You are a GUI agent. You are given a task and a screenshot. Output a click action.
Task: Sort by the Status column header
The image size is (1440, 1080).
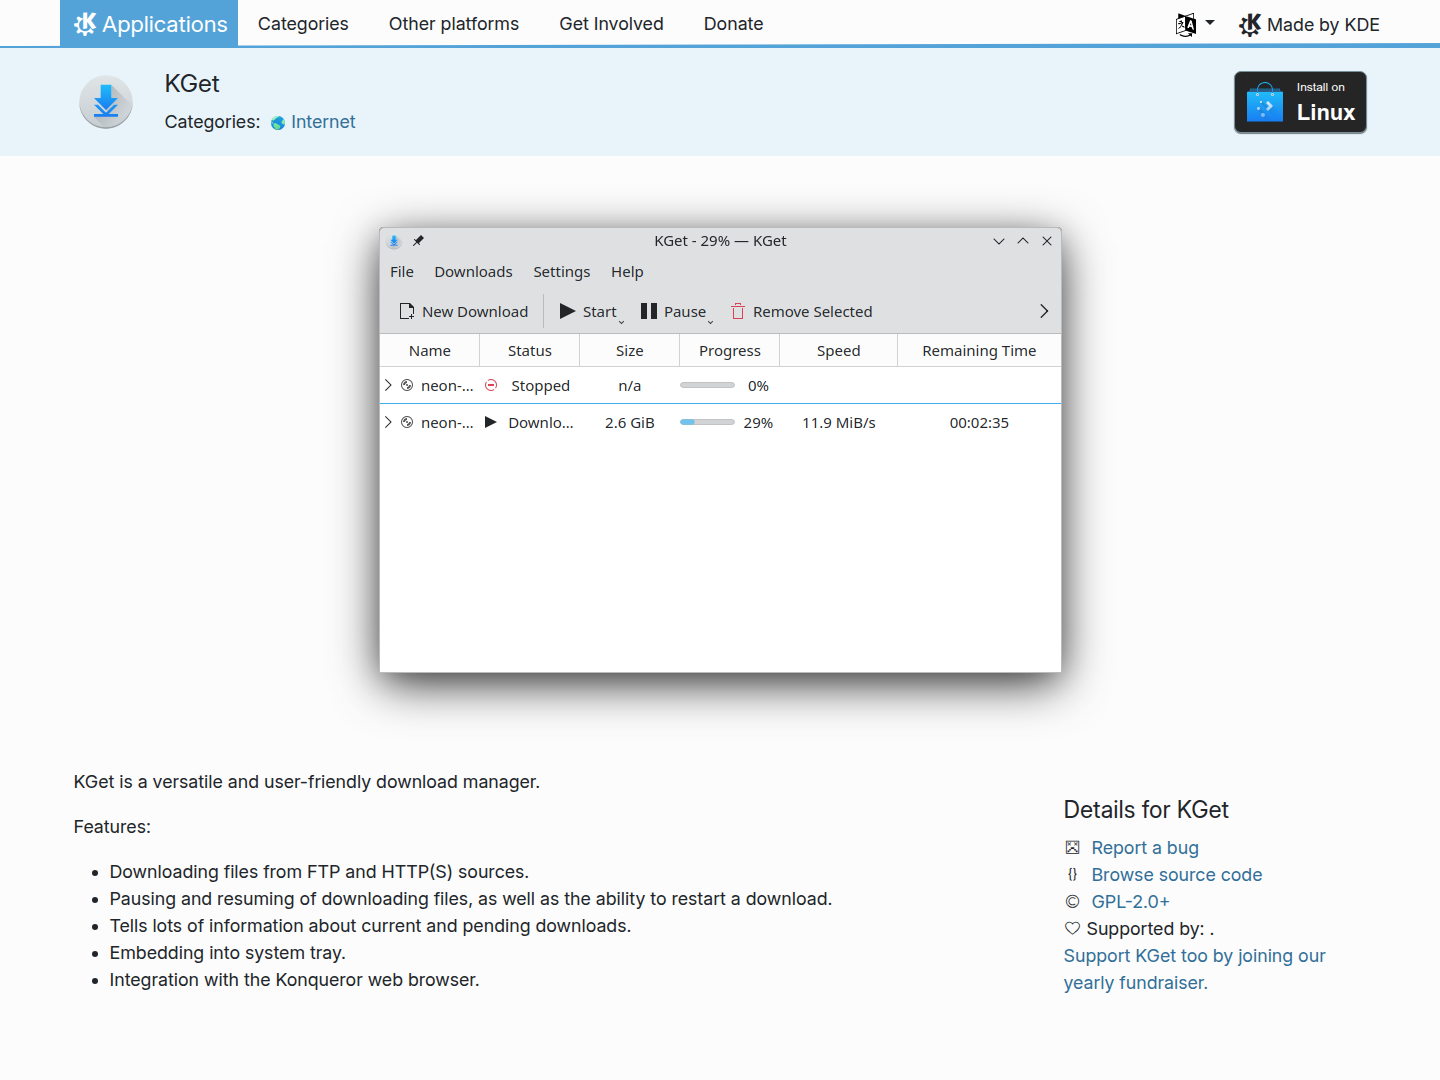click(x=530, y=351)
